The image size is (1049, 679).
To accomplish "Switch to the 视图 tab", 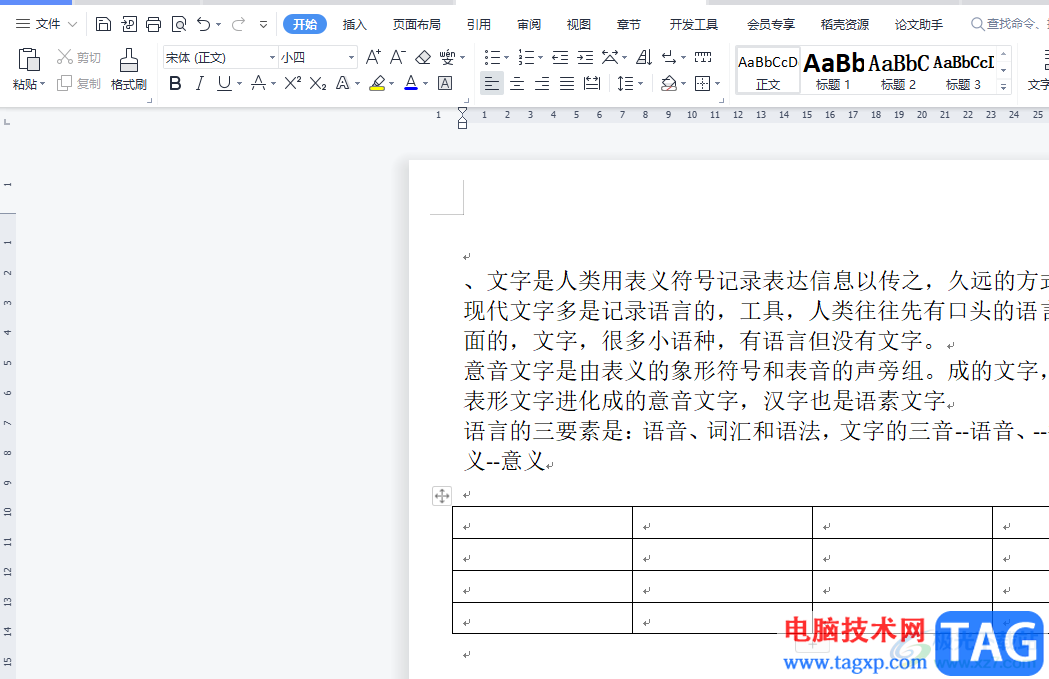I will (579, 25).
